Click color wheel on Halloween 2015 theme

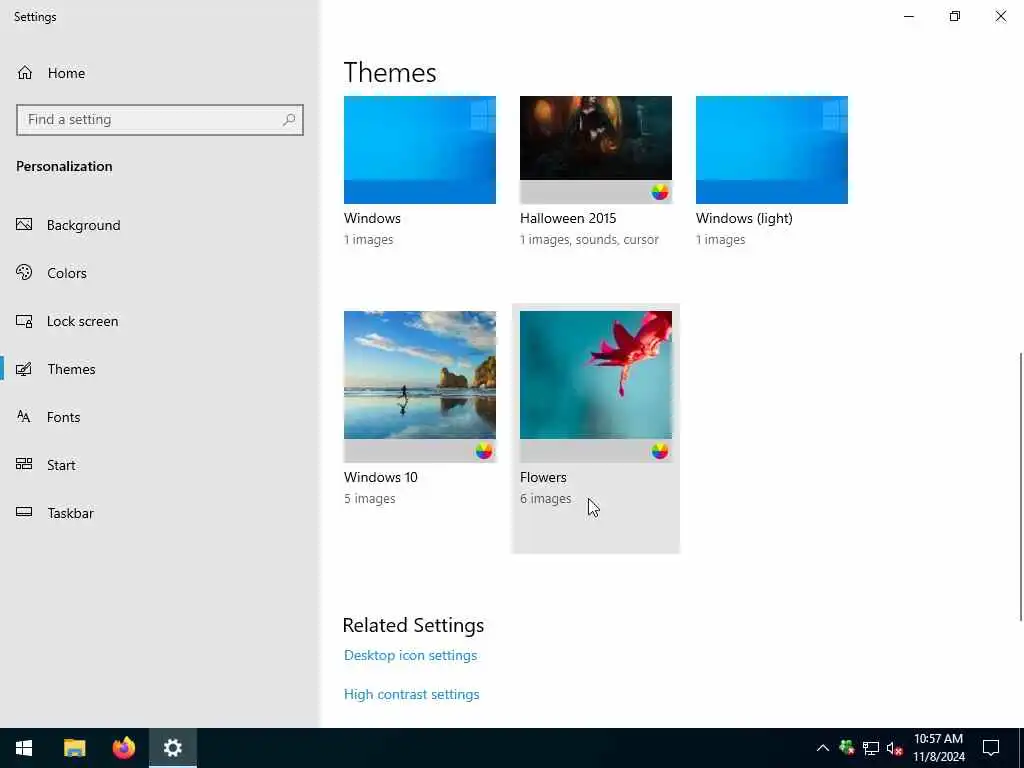click(660, 192)
